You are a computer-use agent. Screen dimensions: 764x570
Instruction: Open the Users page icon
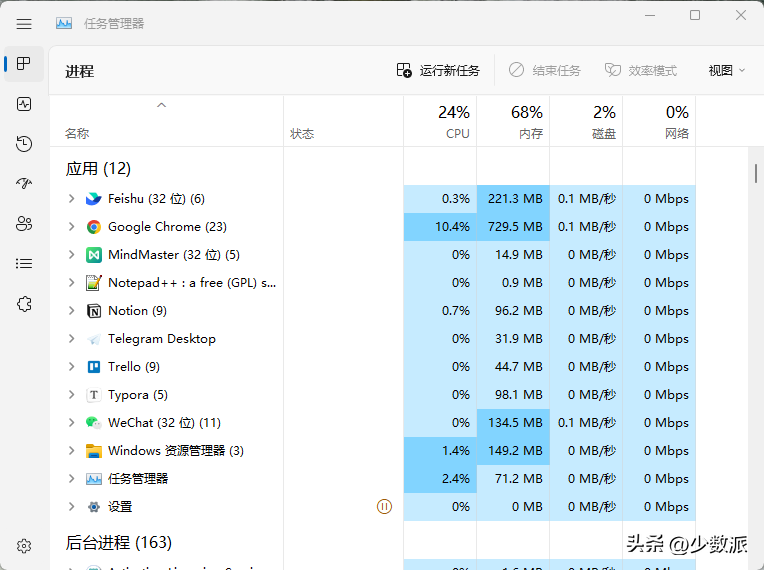coord(24,224)
